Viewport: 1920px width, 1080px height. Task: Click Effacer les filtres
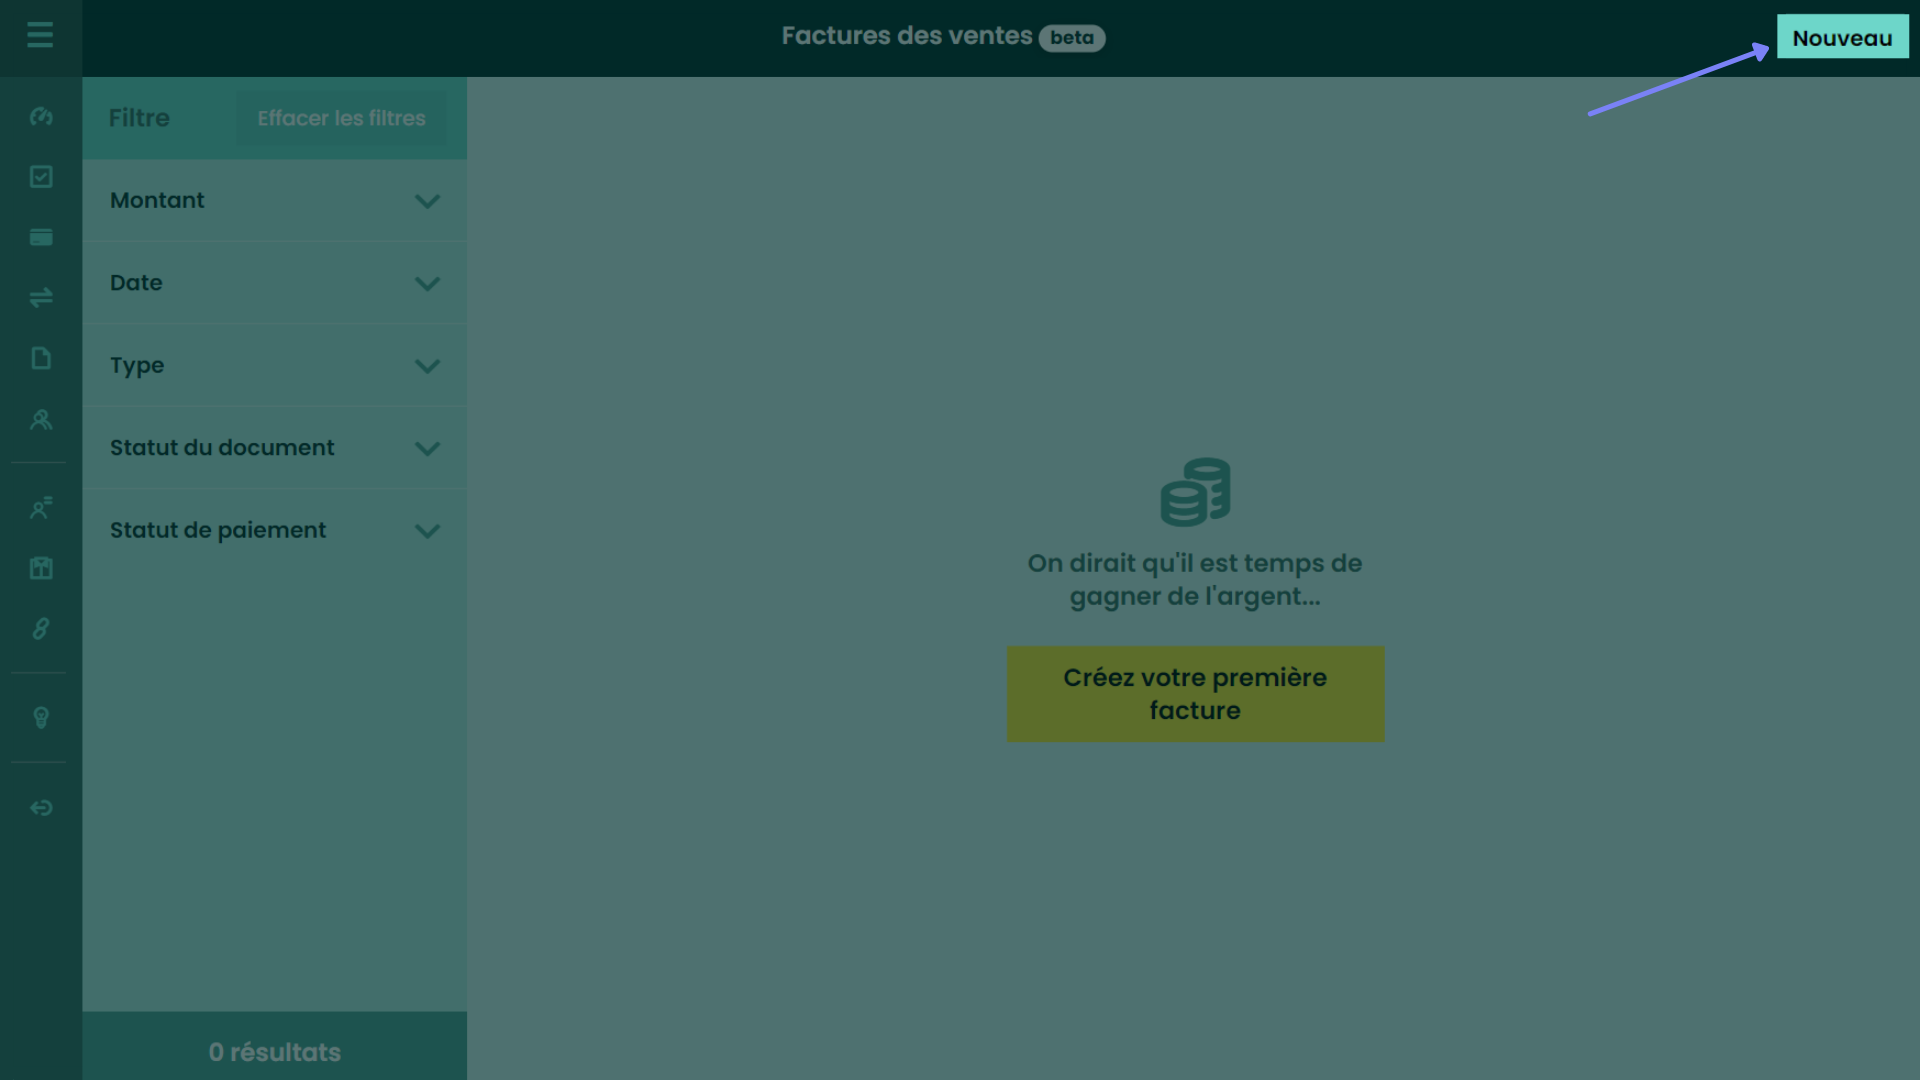341,118
